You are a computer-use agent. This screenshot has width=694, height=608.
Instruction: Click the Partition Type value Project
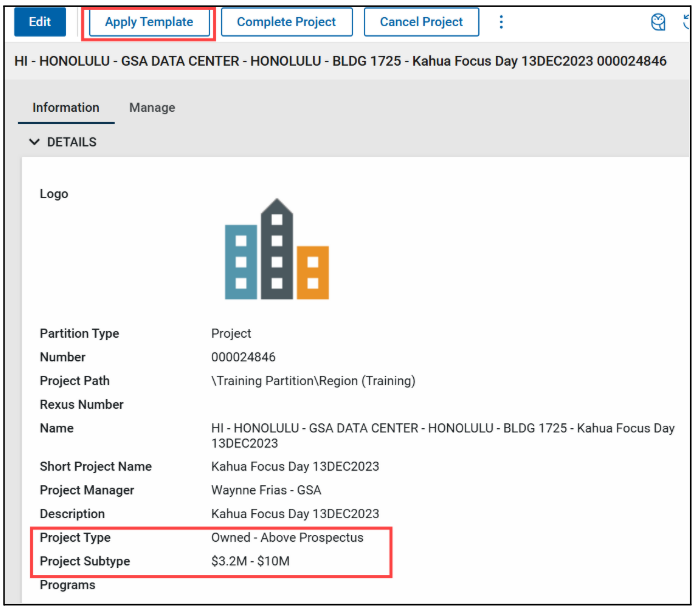click(231, 334)
